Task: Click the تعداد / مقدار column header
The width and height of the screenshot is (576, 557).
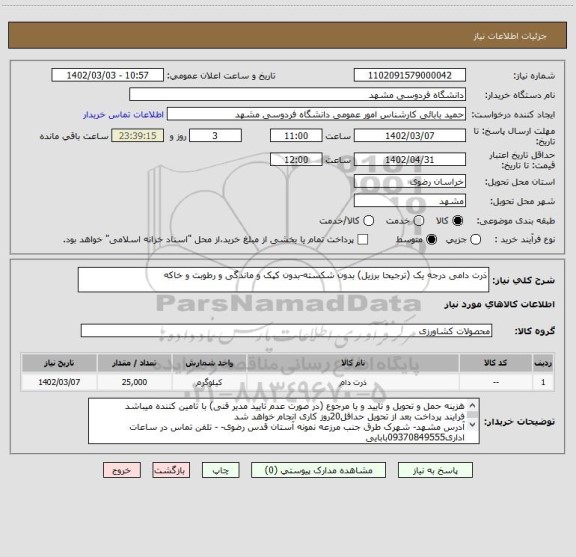Action: [134, 363]
